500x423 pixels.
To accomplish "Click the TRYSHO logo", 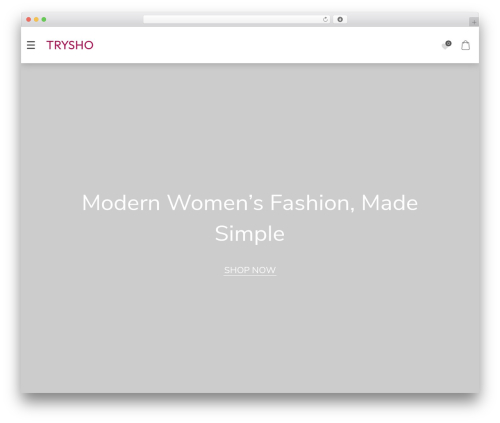I will [x=70, y=45].
